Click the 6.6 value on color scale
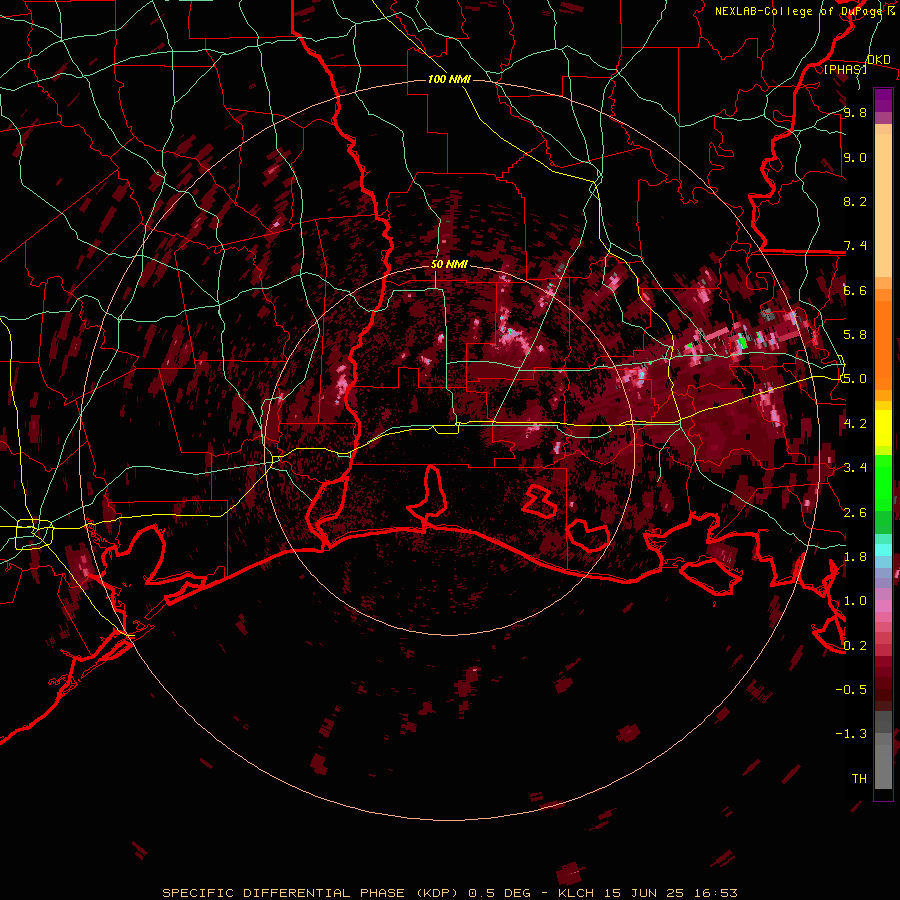 click(855, 290)
